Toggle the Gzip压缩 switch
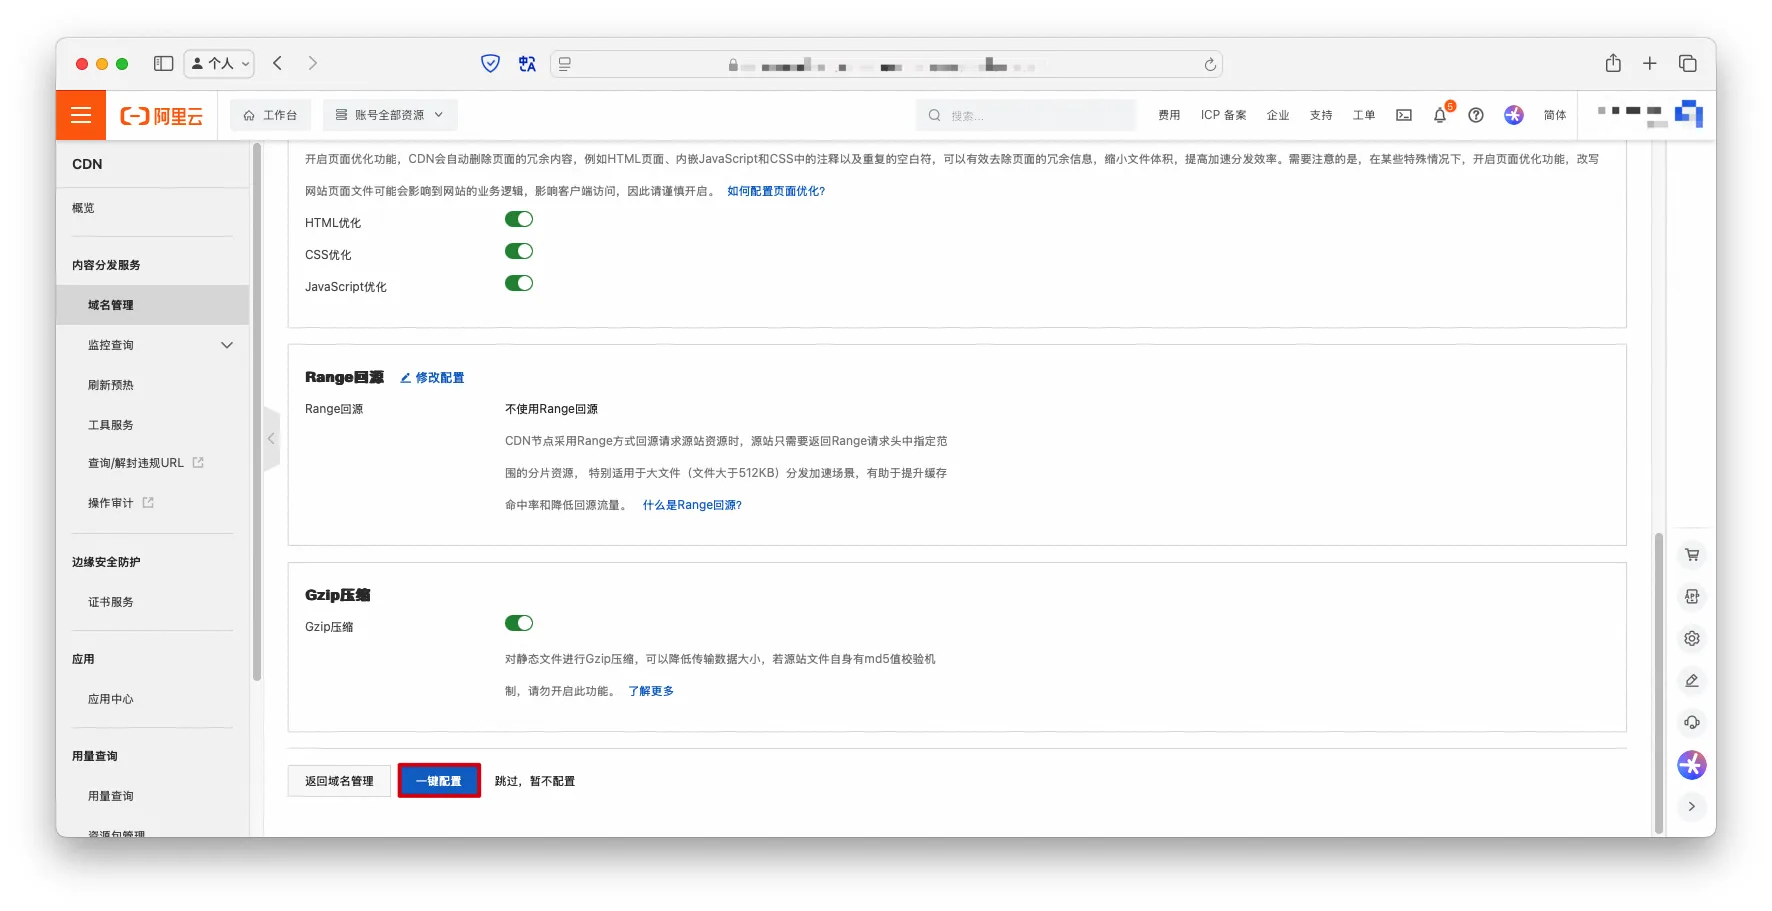1772x911 pixels. [x=518, y=624]
